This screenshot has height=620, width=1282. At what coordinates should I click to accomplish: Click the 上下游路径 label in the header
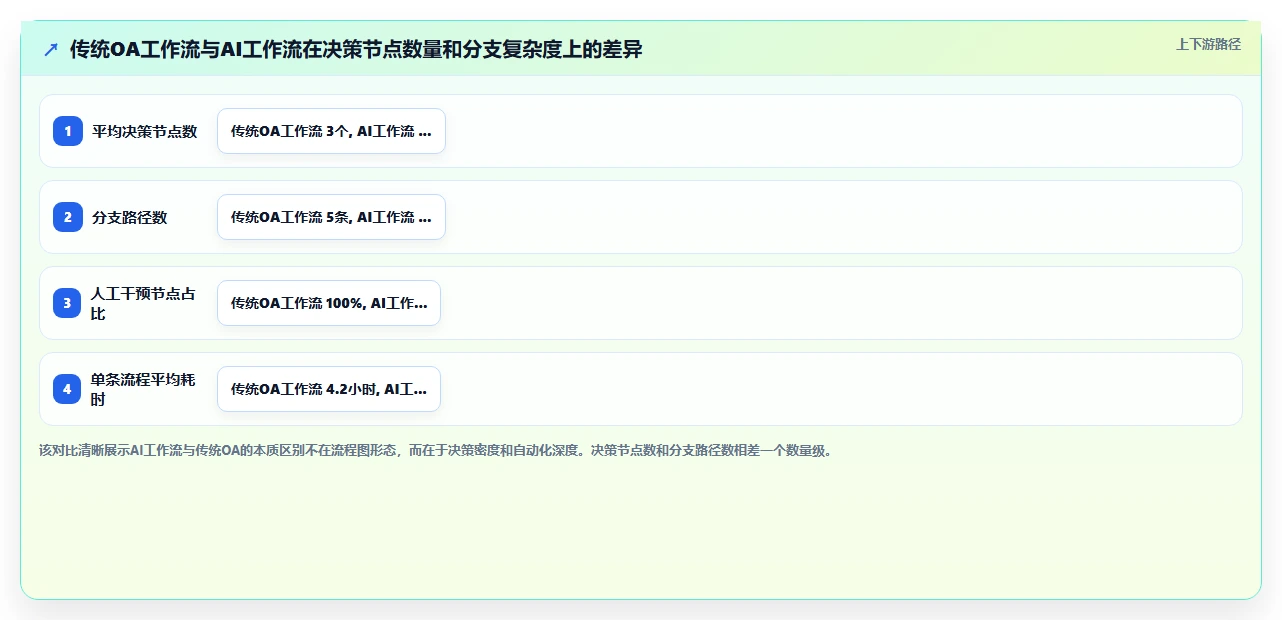click(x=1208, y=44)
